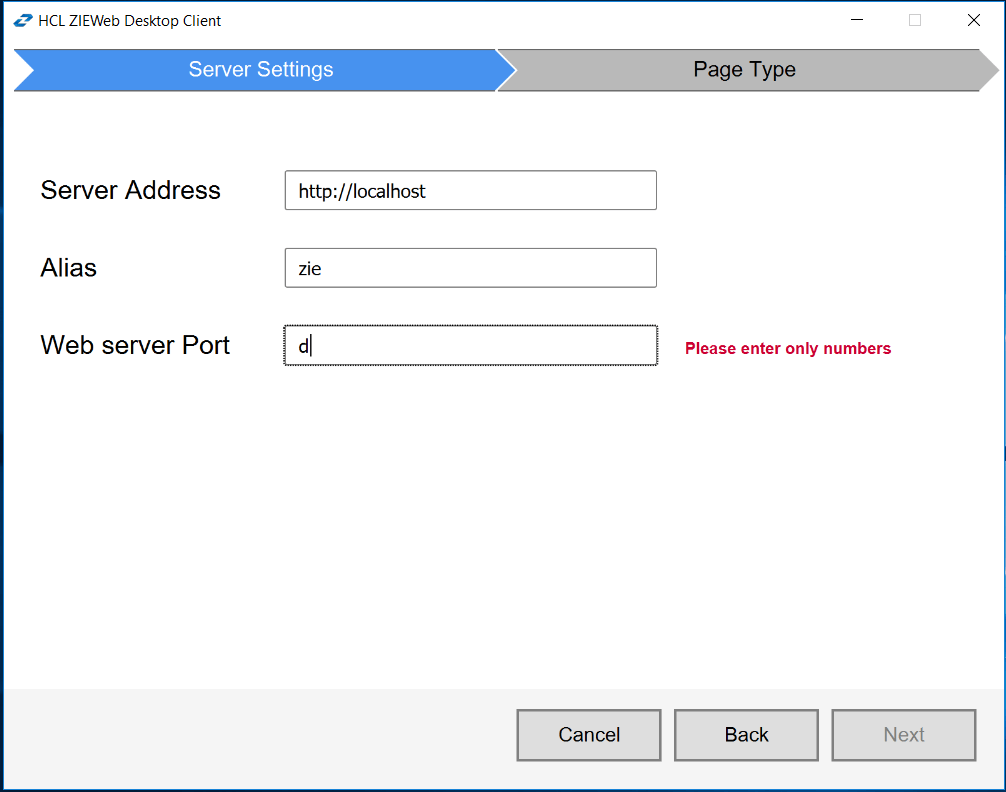The width and height of the screenshot is (1006, 792).
Task: Click the HCL ZIEWeb Desktop Client title text
Action: point(128,19)
